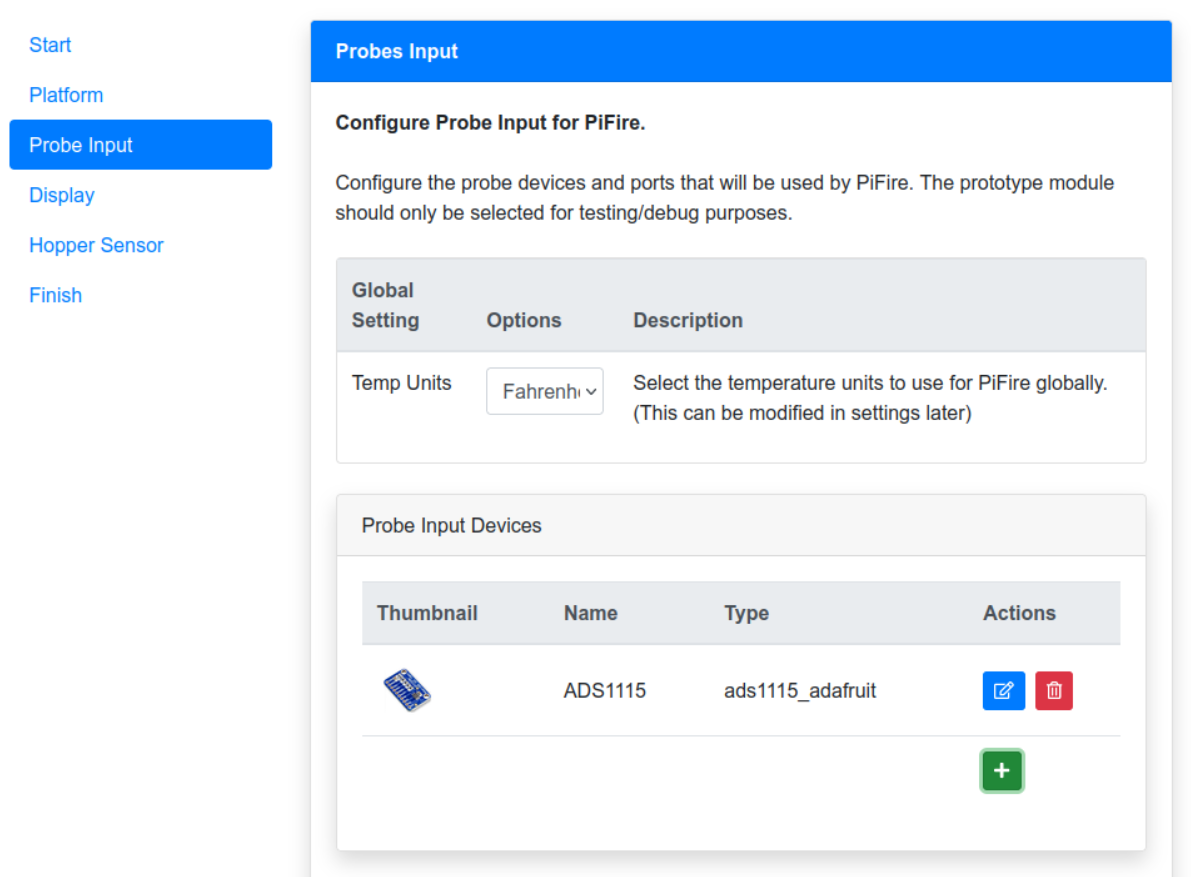Open the Temp Units dropdown
This screenshot has height=877, width=1191.
(545, 391)
